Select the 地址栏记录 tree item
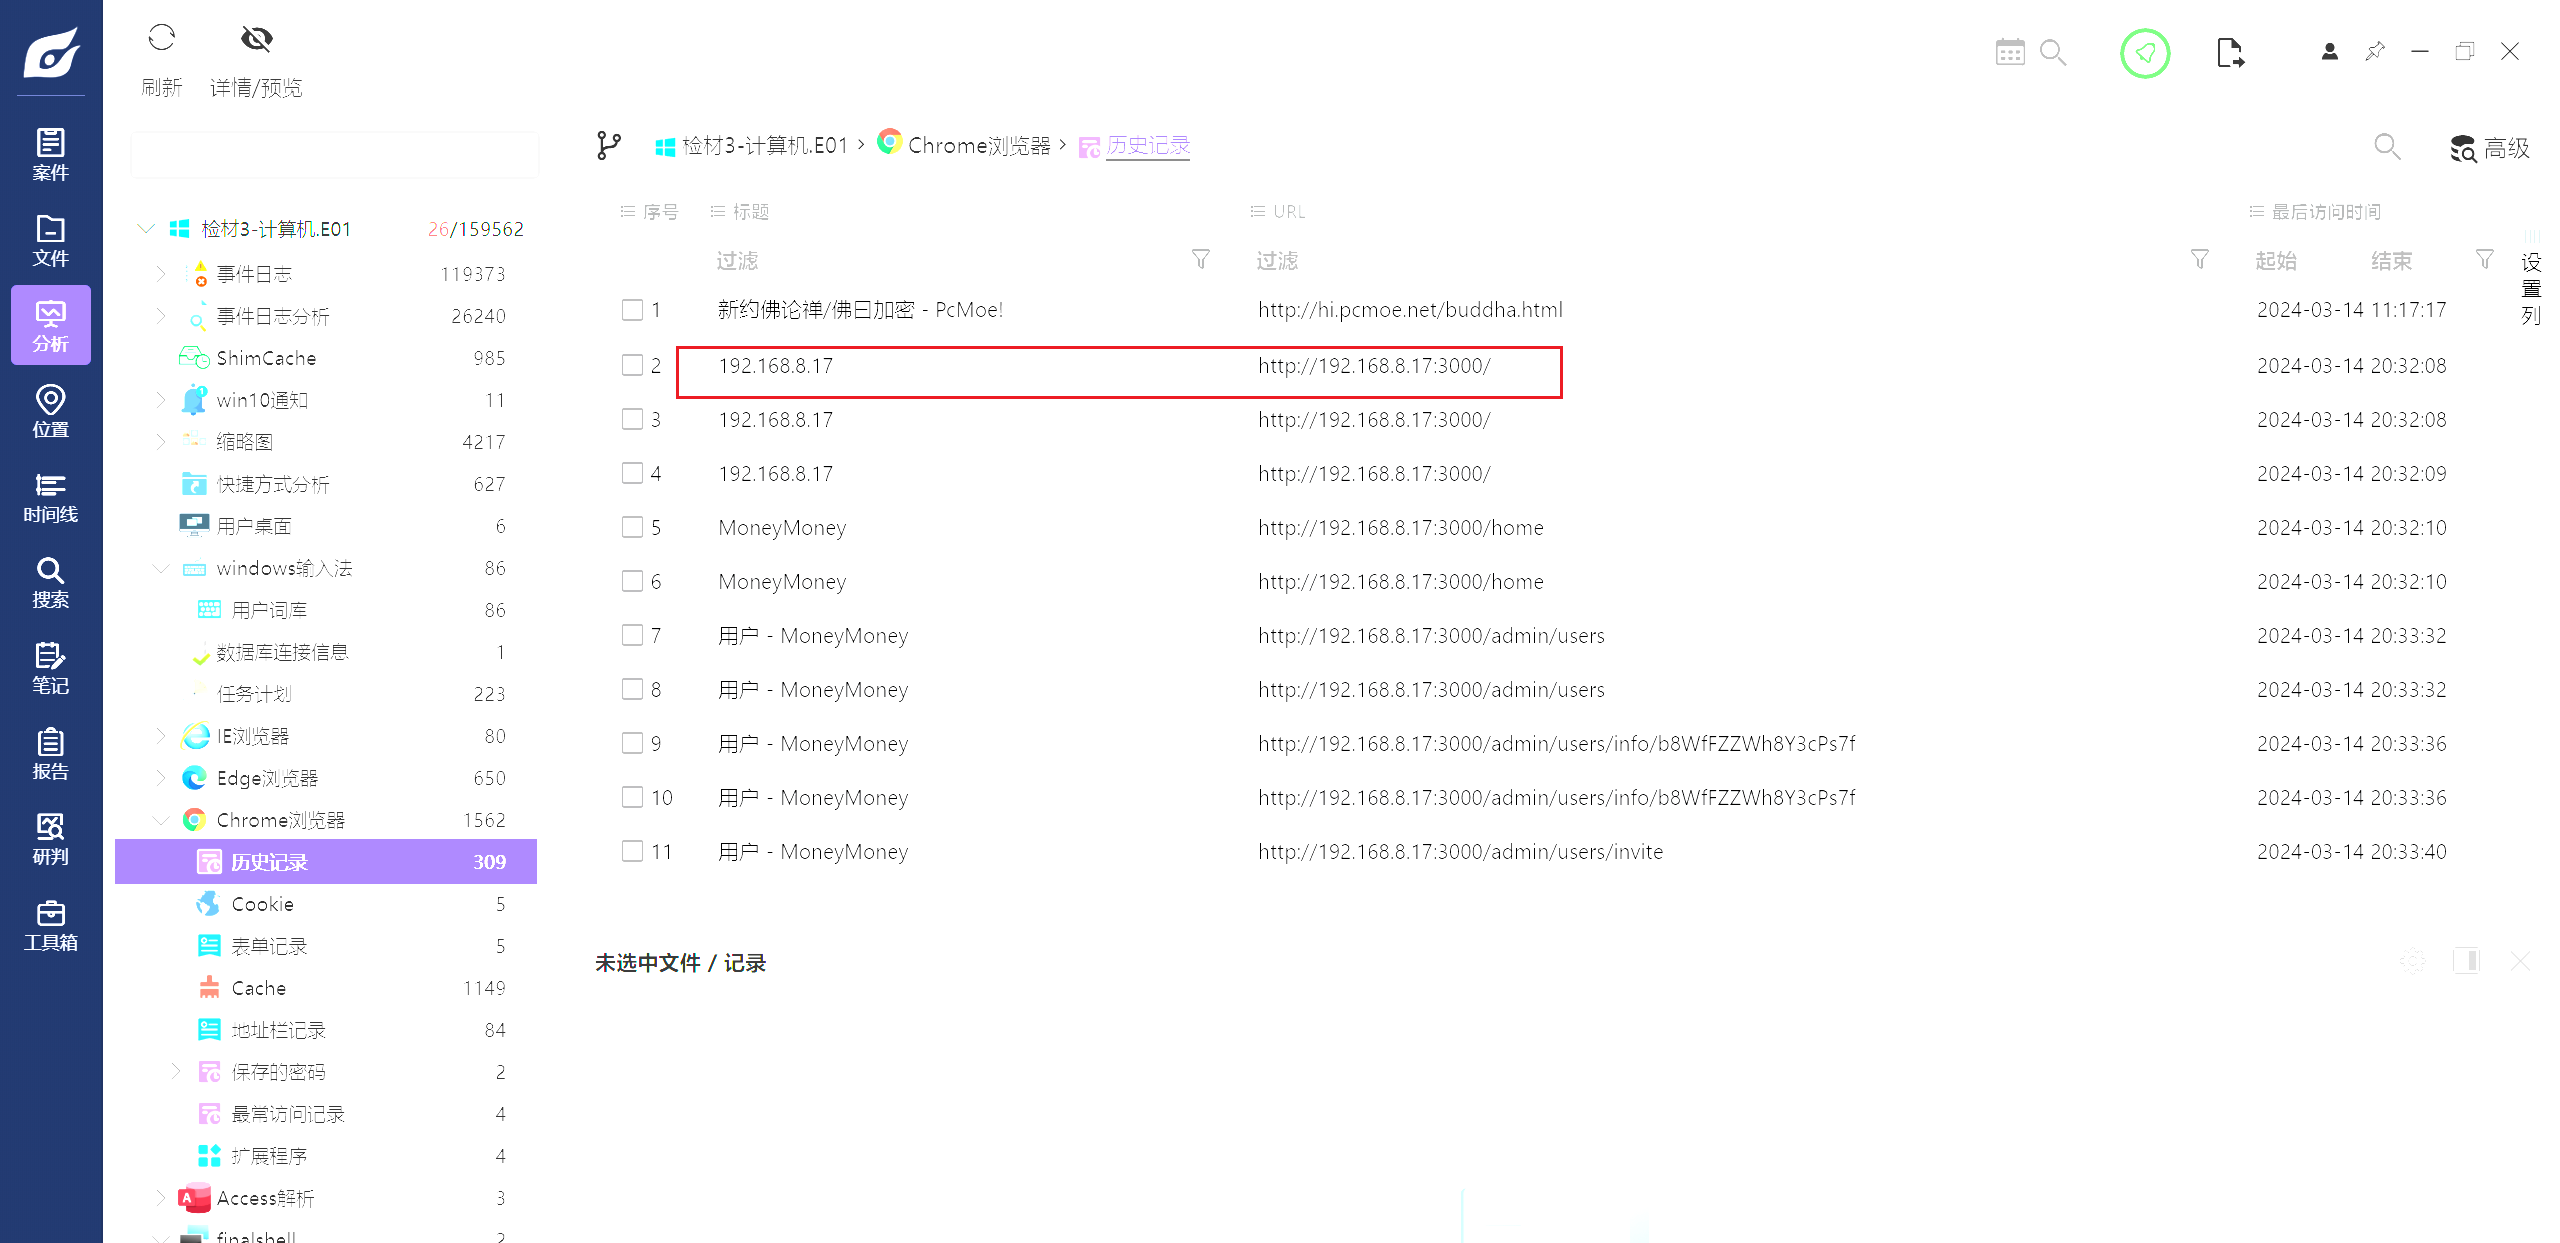This screenshot has width=2560, height=1243. pyautogui.click(x=278, y=1030)
